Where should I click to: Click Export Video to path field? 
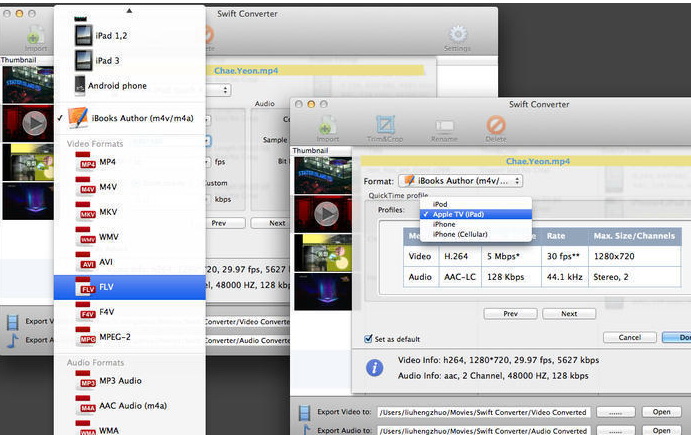tap(483, 412)
